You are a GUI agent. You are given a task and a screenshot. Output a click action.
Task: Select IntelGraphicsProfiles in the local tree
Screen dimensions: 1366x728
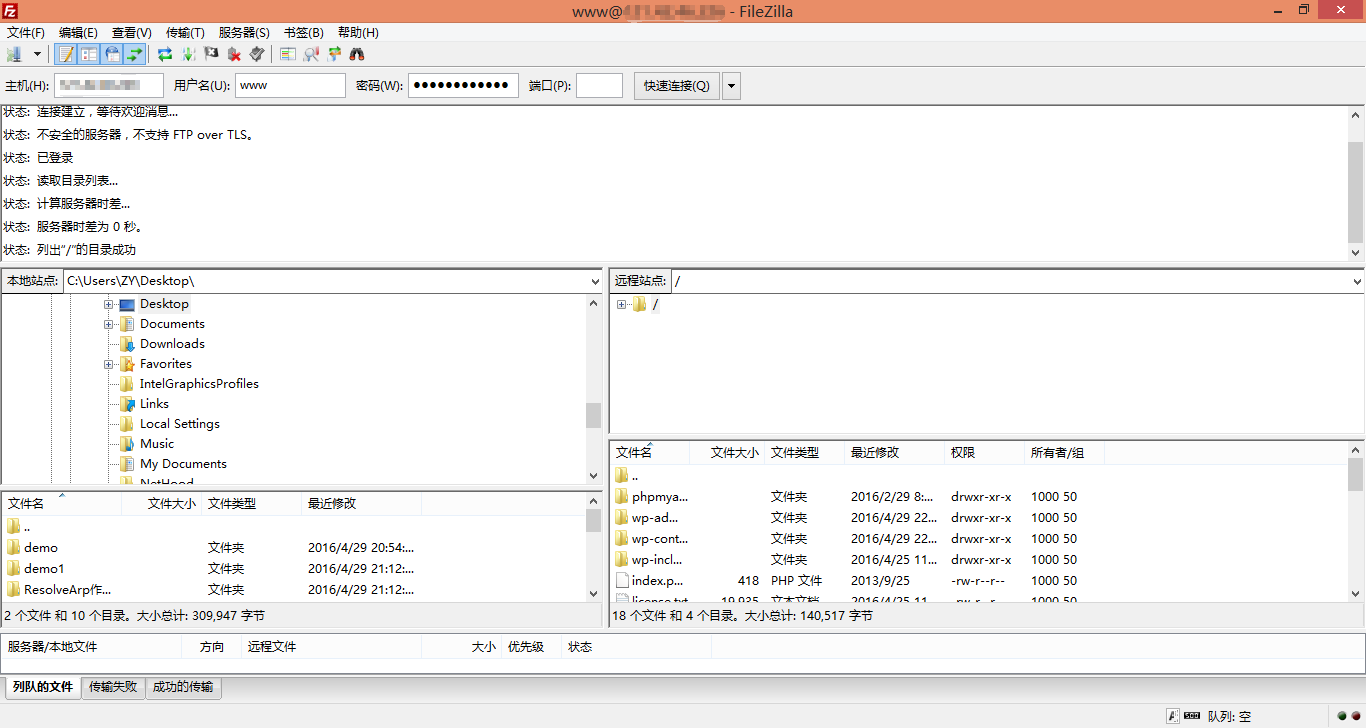pos(199,384)
